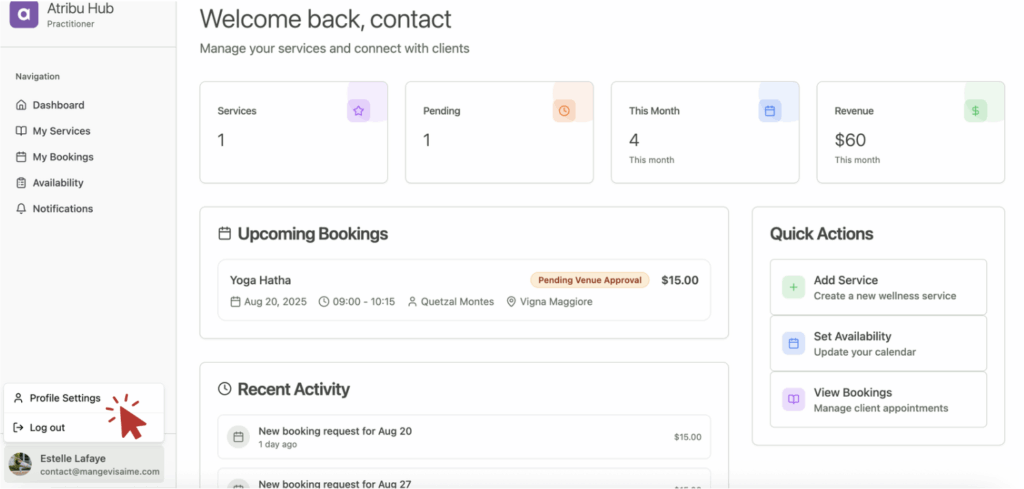Open My Bookings from the sidebar
The height and width of the screenshot is (489, 1024).
coord(62,157)
